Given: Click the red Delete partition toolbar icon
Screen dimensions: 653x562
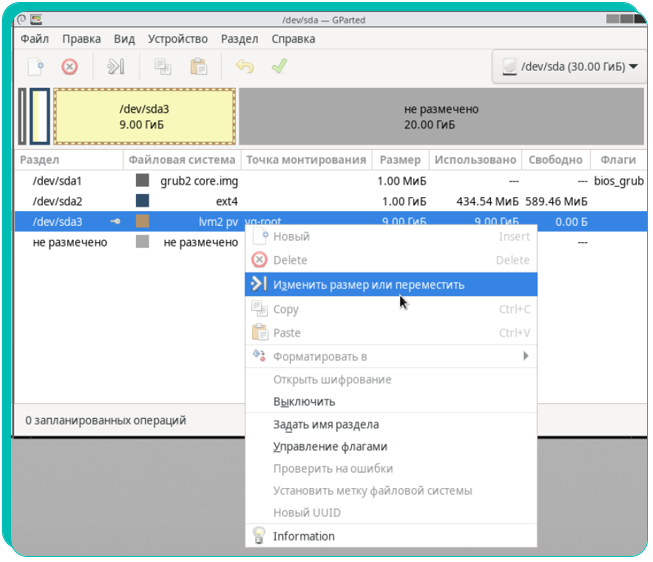Looking at the screenshot, I should coord(70,67).
